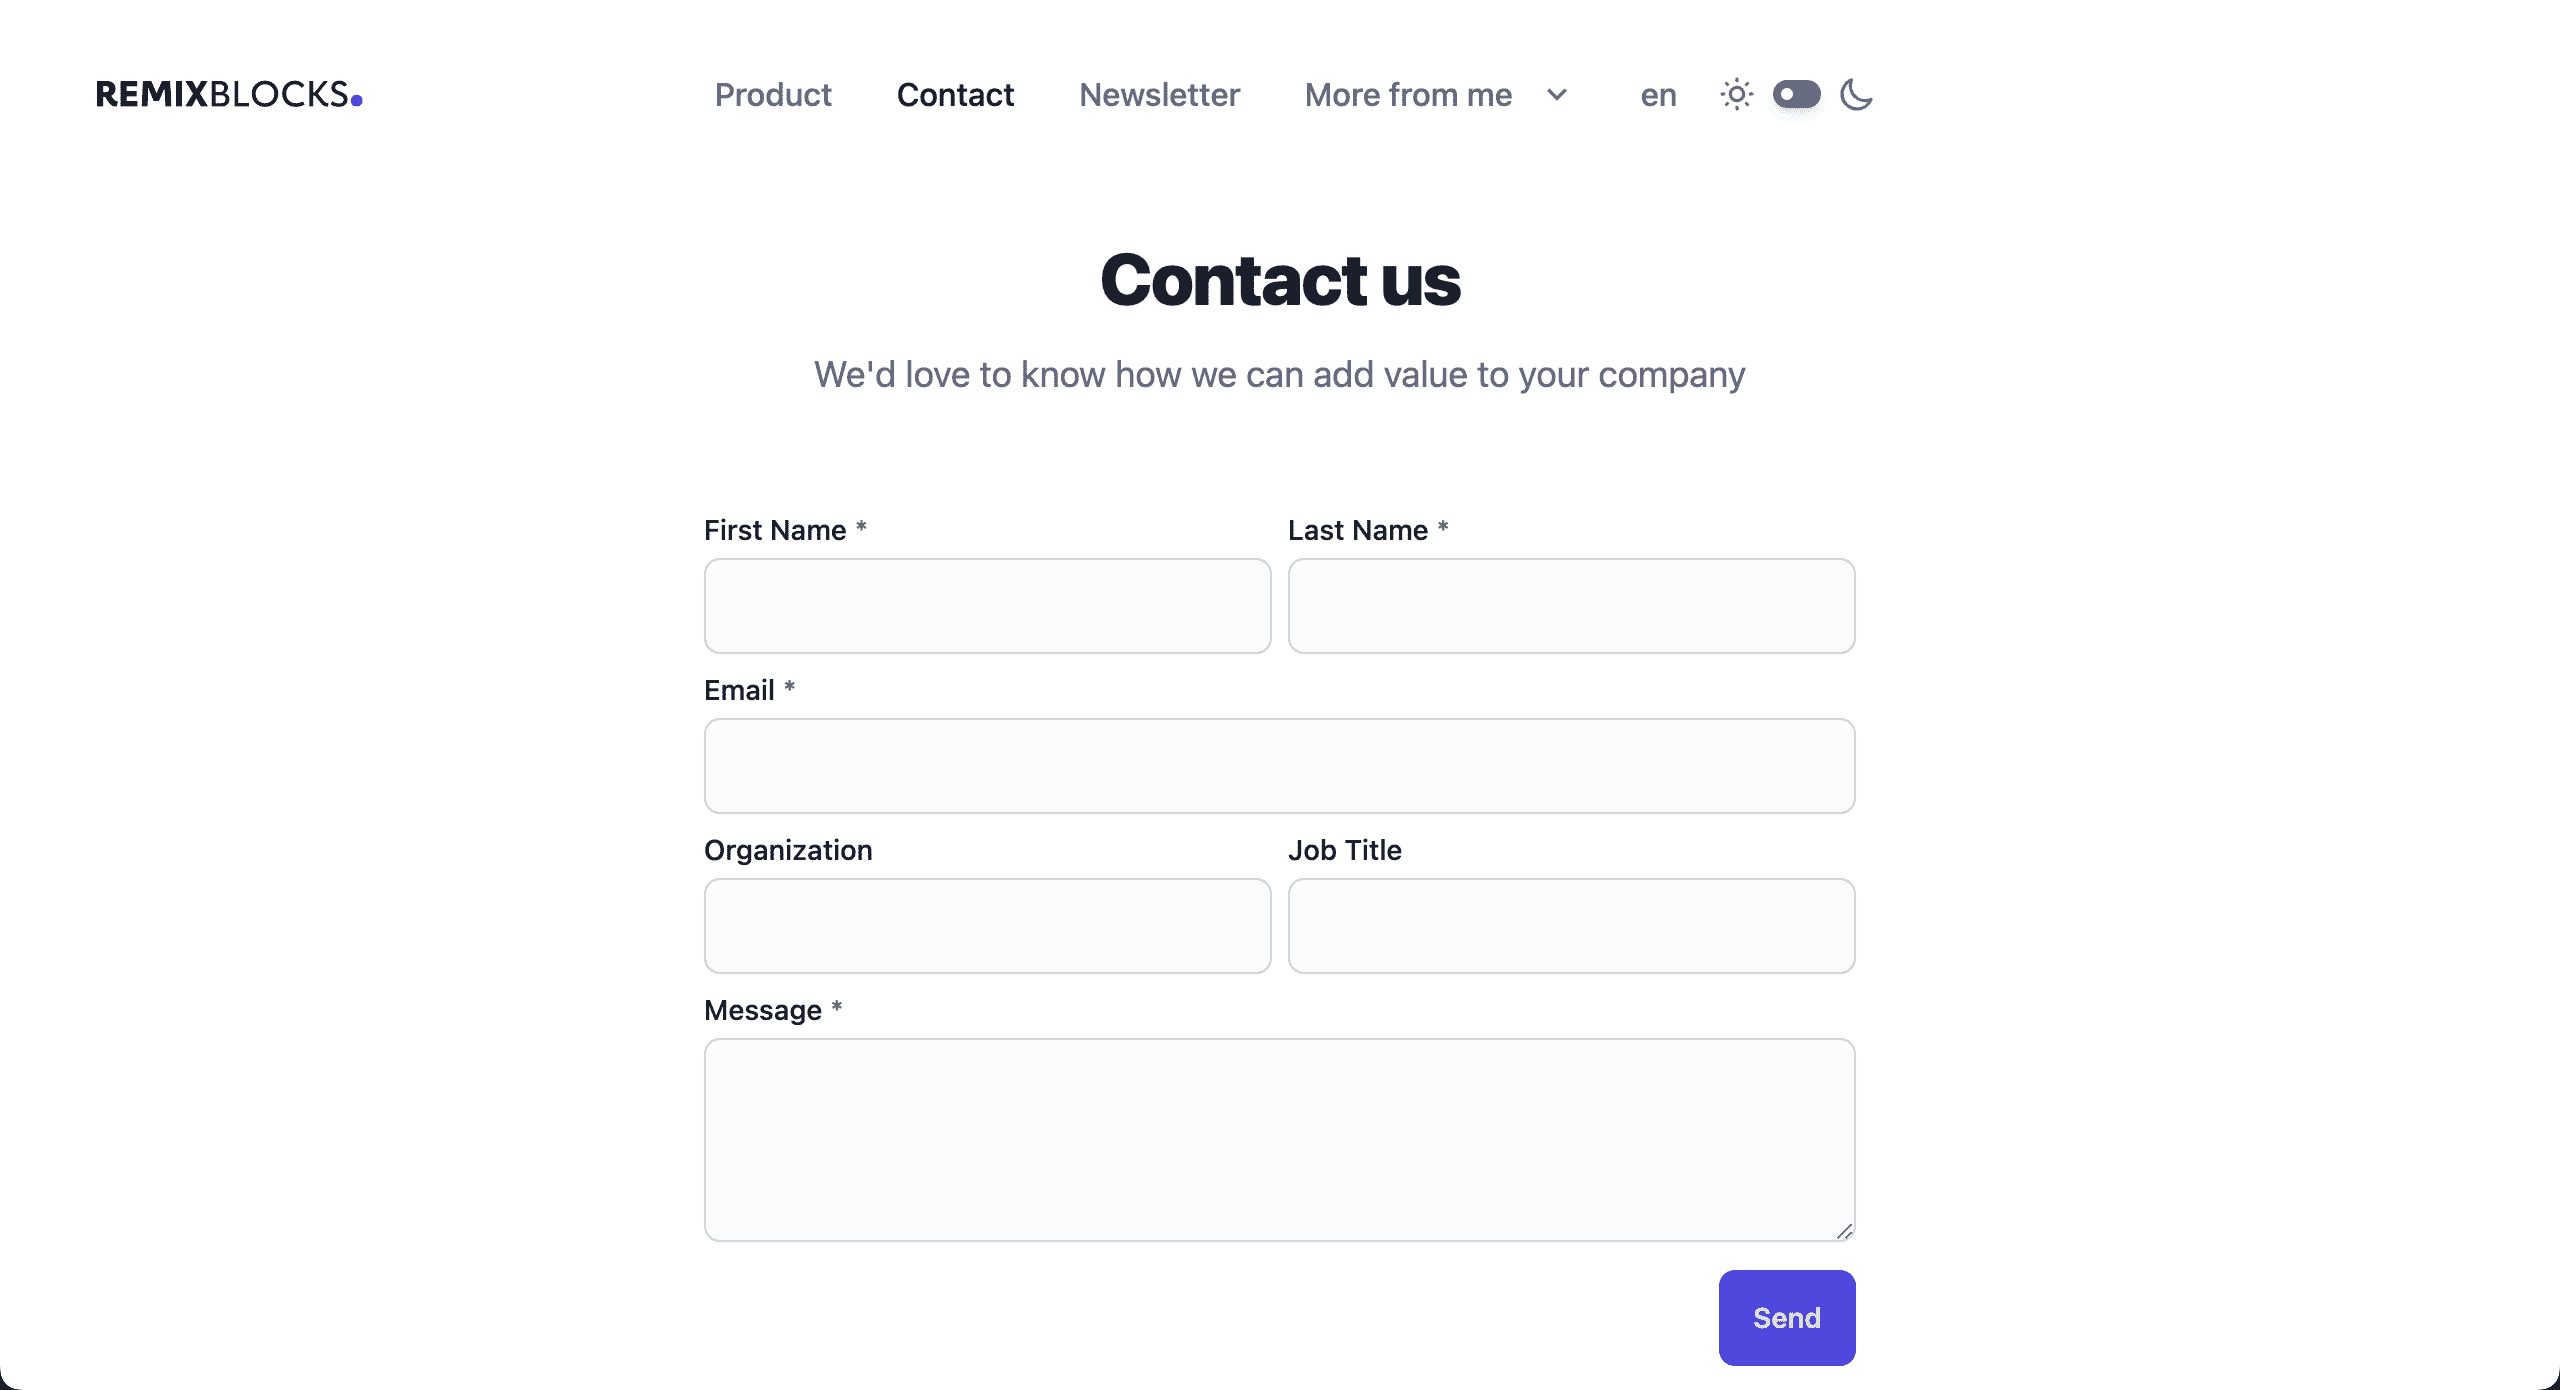Navigate to the Newsletter menu item
The width and height of the screenshot is (2560, 1390).
(x=1160, y=94)
